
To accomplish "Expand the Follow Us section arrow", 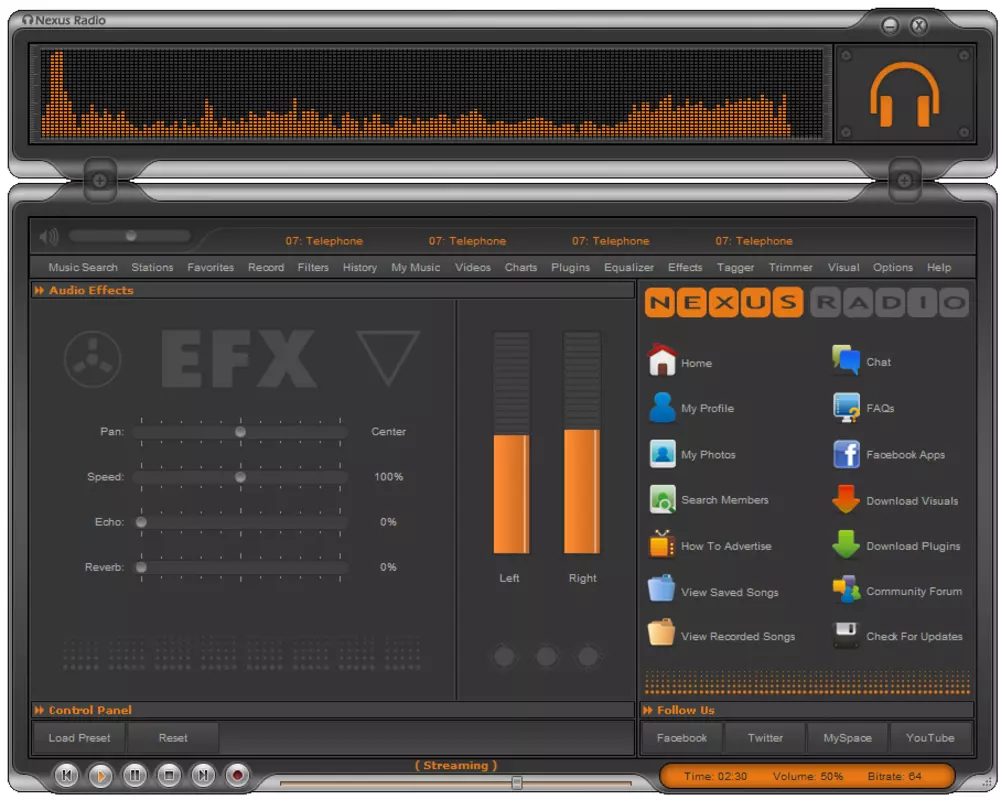I will pos(648,710).
